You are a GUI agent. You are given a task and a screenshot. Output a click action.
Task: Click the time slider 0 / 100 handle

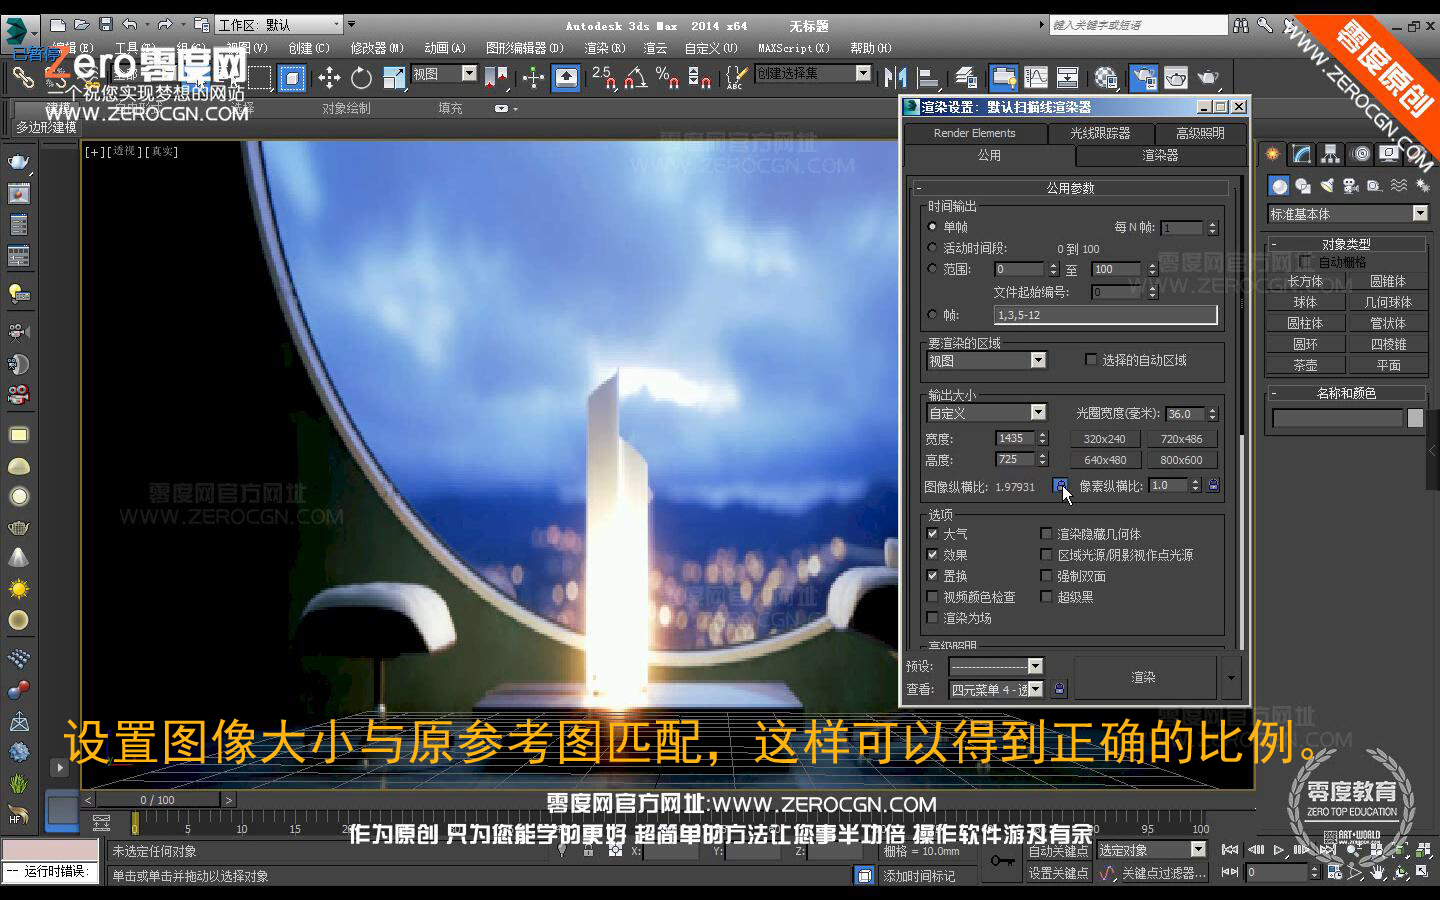[158, 800]
